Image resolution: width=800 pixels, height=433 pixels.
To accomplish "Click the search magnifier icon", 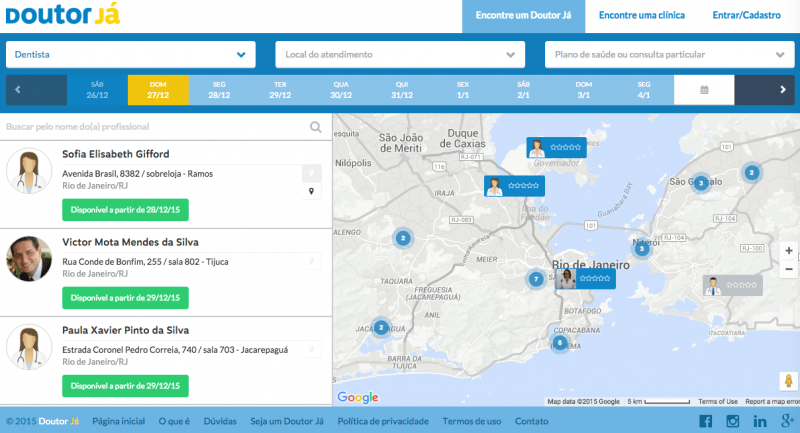I will [x=316, y=127].
